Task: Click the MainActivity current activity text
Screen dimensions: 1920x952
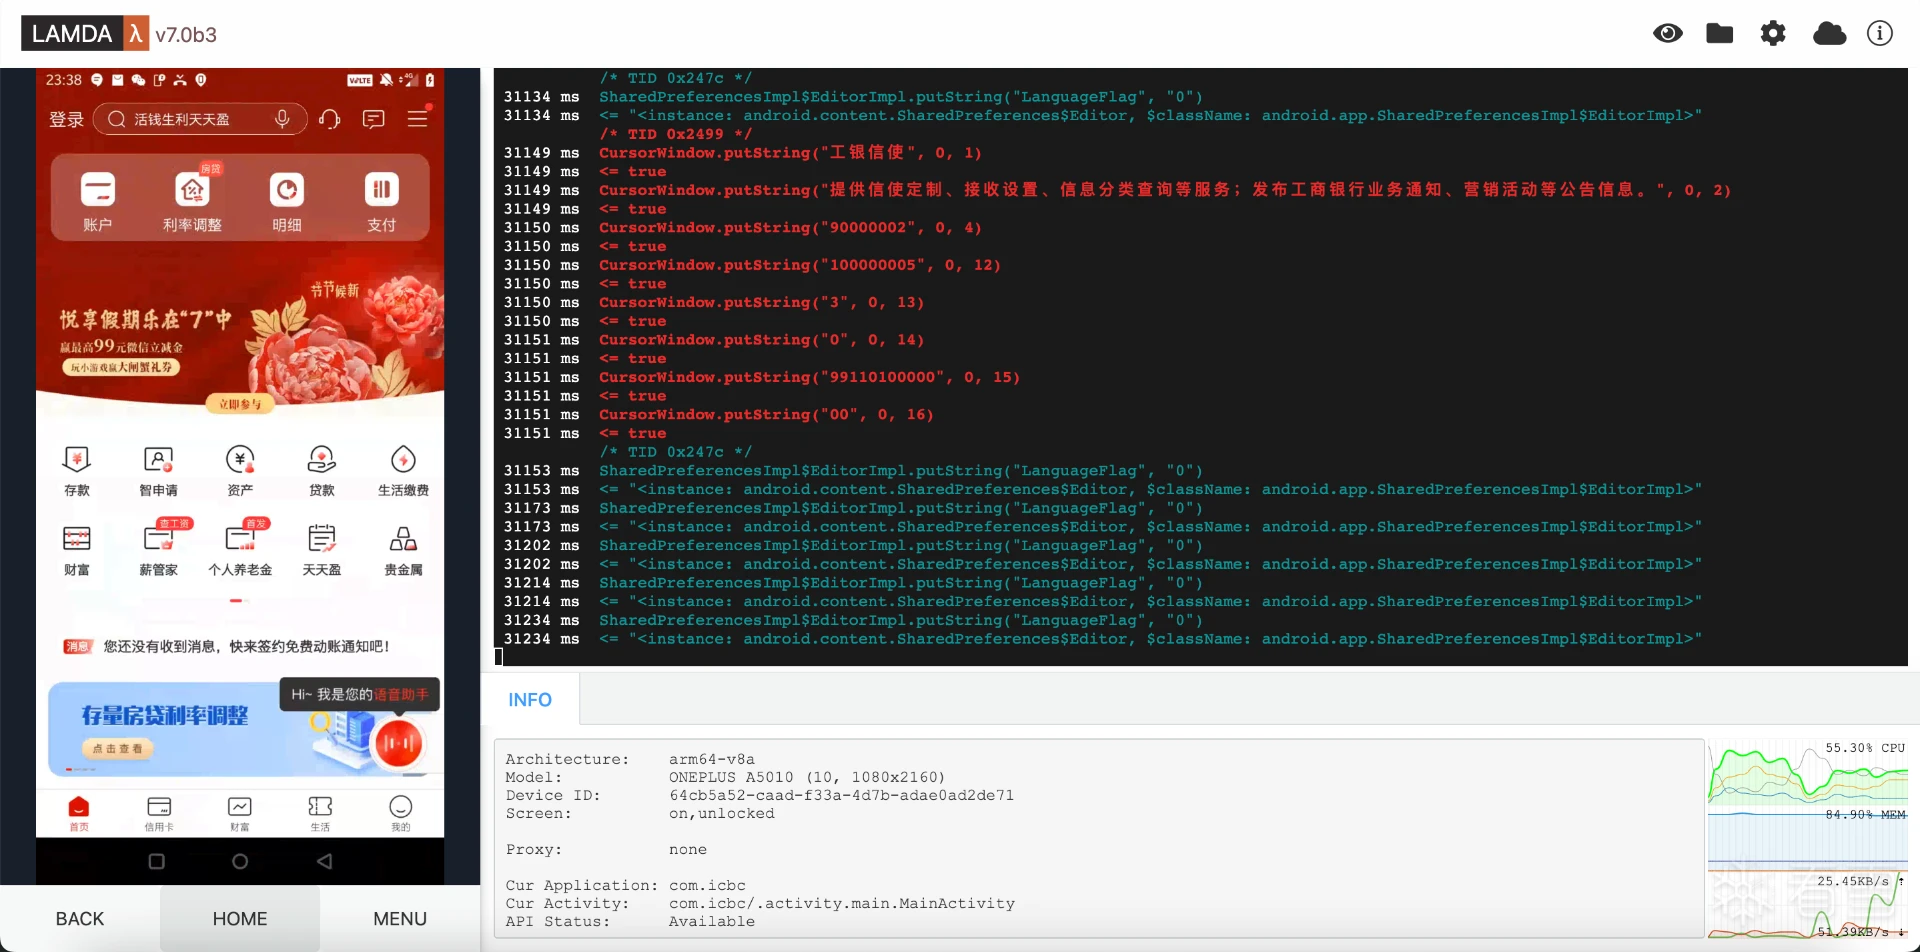Action: pos(842,904)
